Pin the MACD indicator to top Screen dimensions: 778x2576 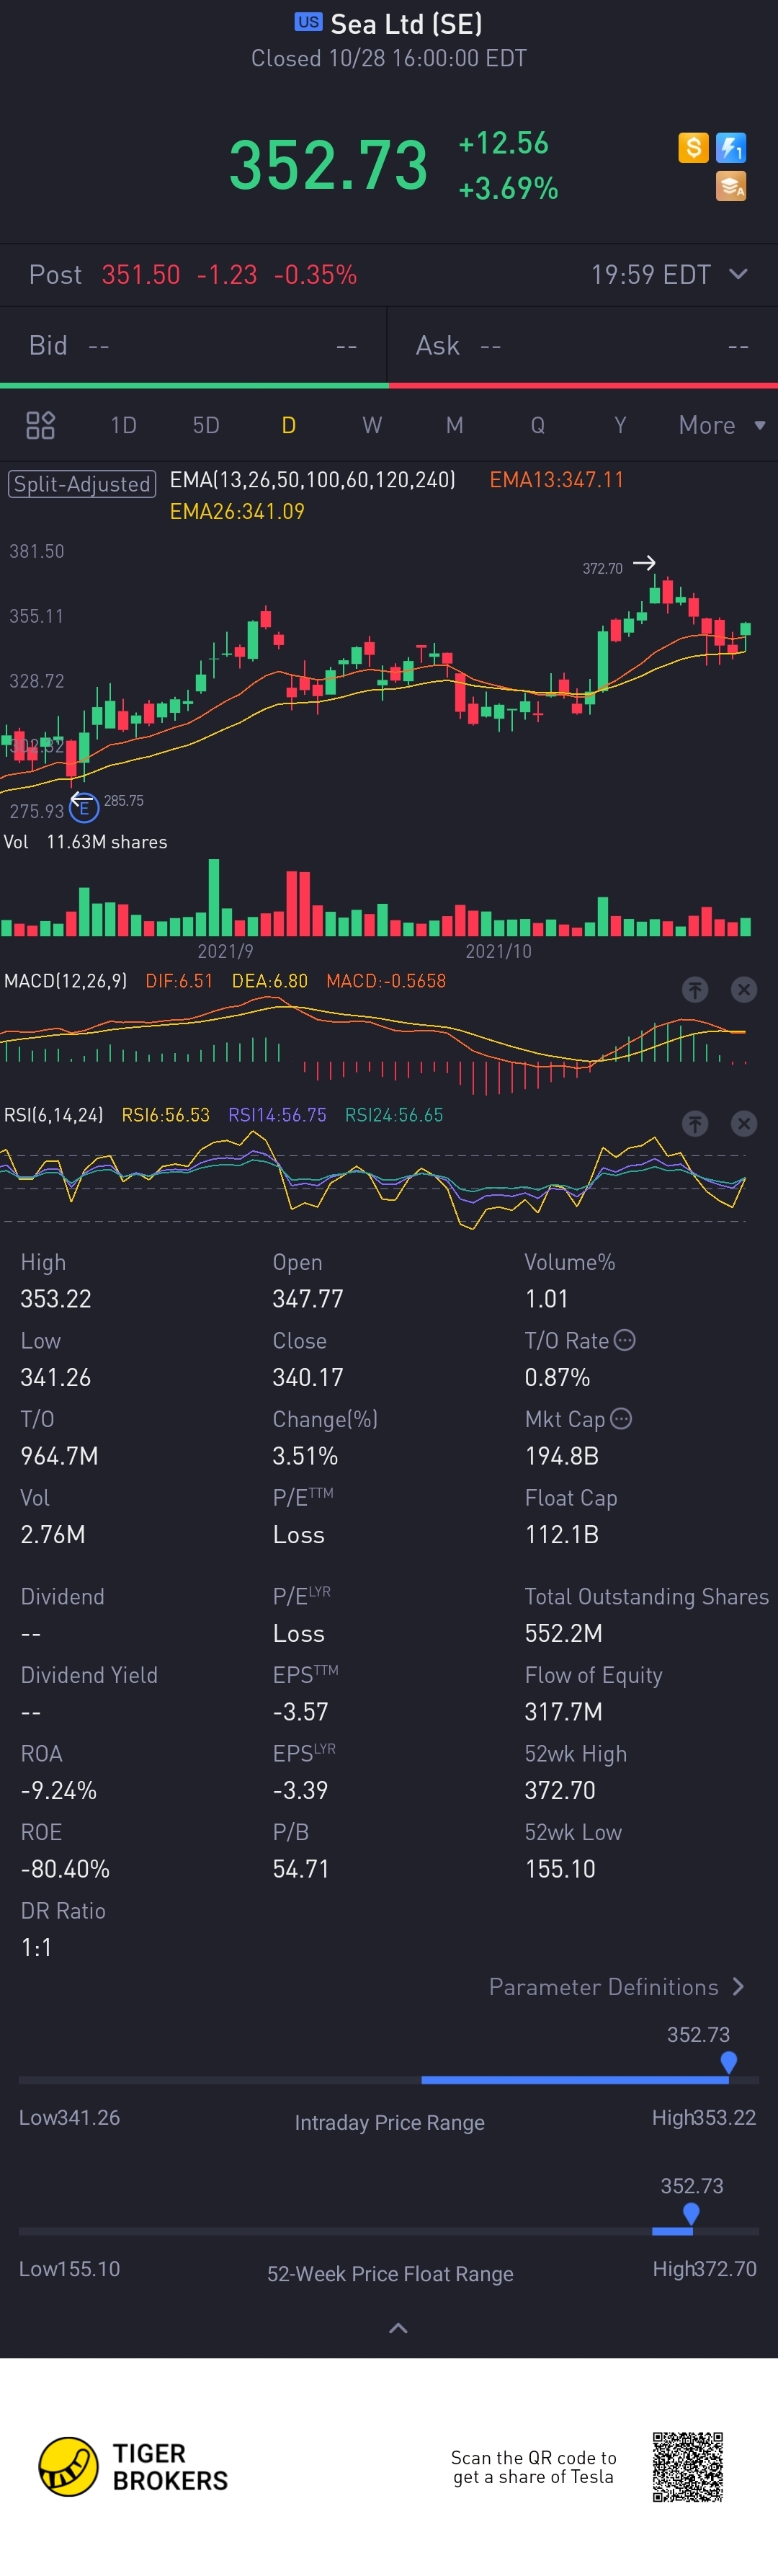click(x=695, y=989)
